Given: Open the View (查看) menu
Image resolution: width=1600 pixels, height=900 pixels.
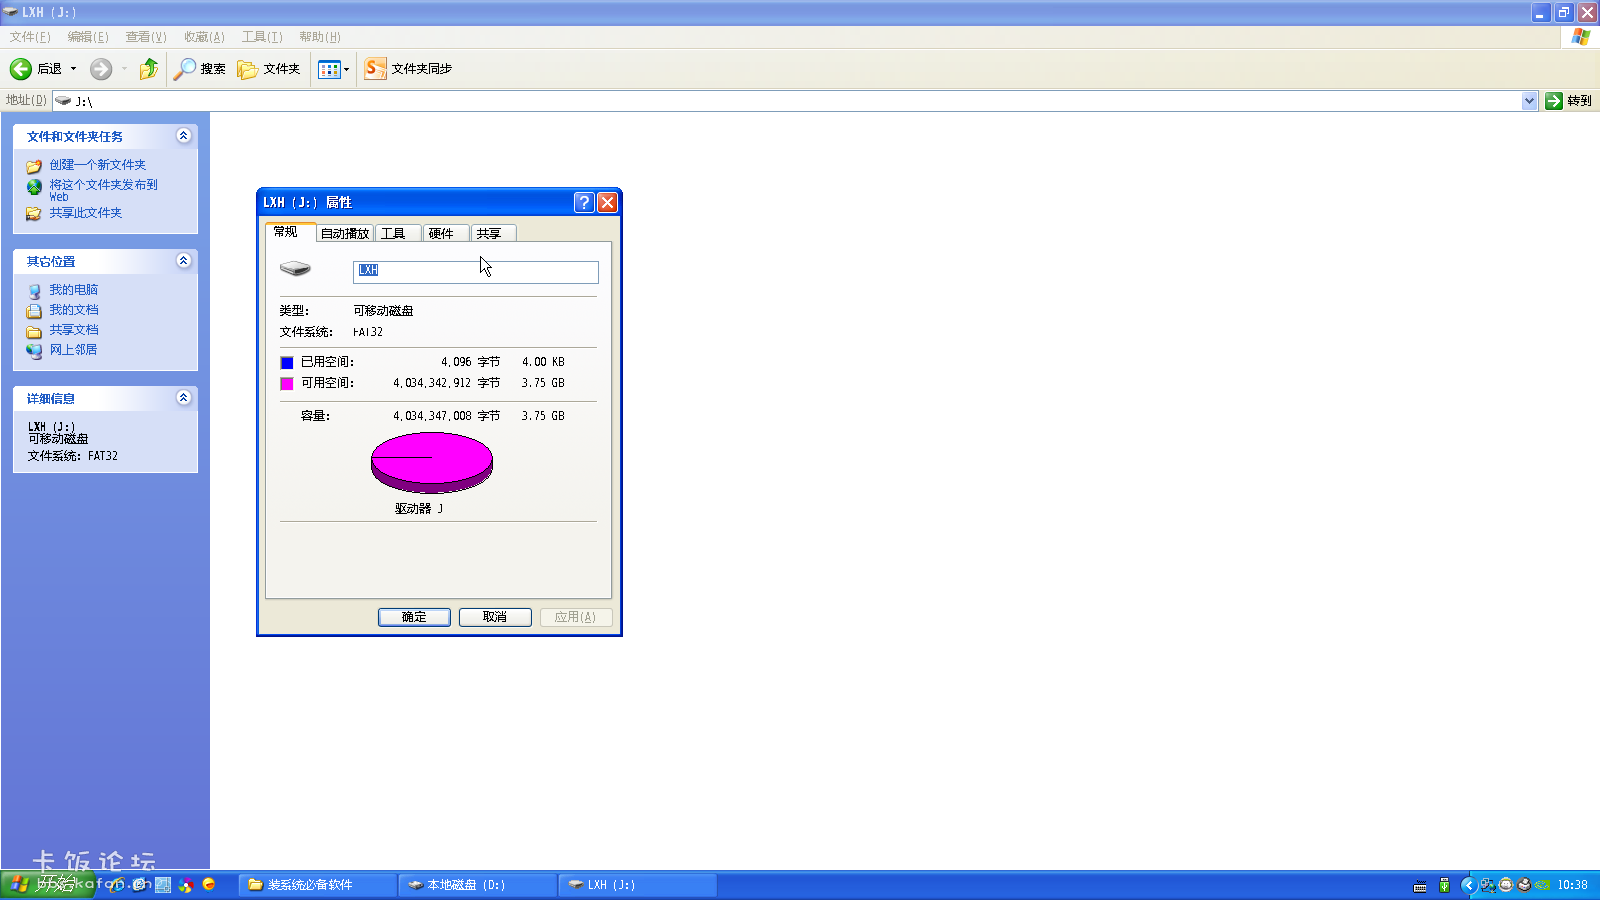Looking at the screenshot, I should click(146, 37).
